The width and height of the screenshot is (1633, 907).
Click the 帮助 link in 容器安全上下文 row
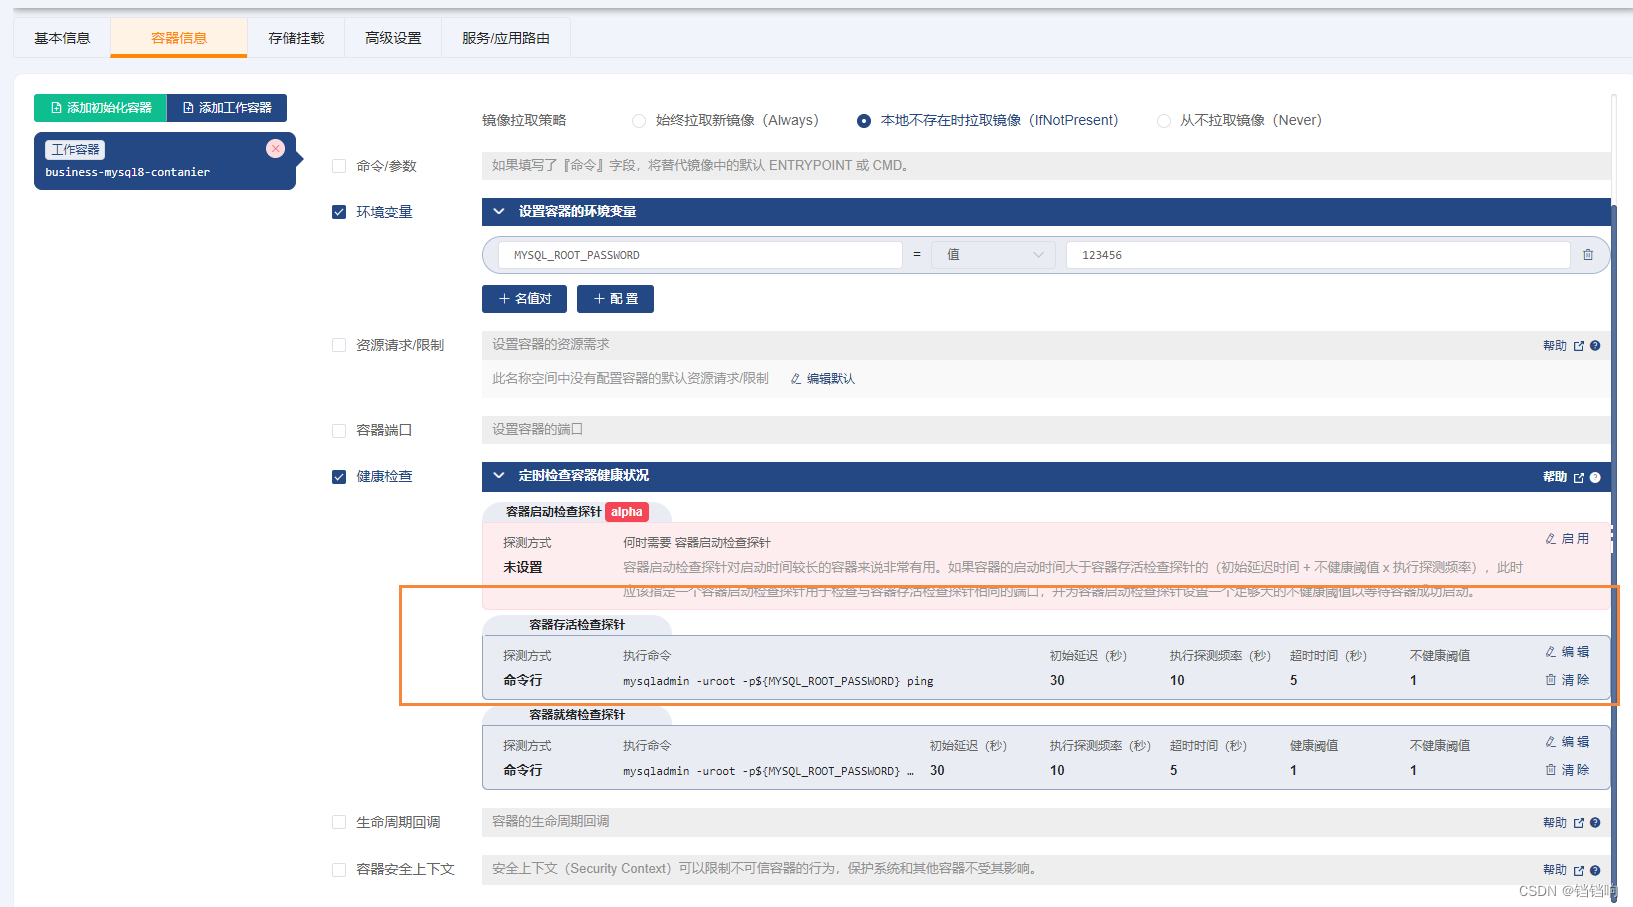pyautogui.click(x=1555, y=871)
